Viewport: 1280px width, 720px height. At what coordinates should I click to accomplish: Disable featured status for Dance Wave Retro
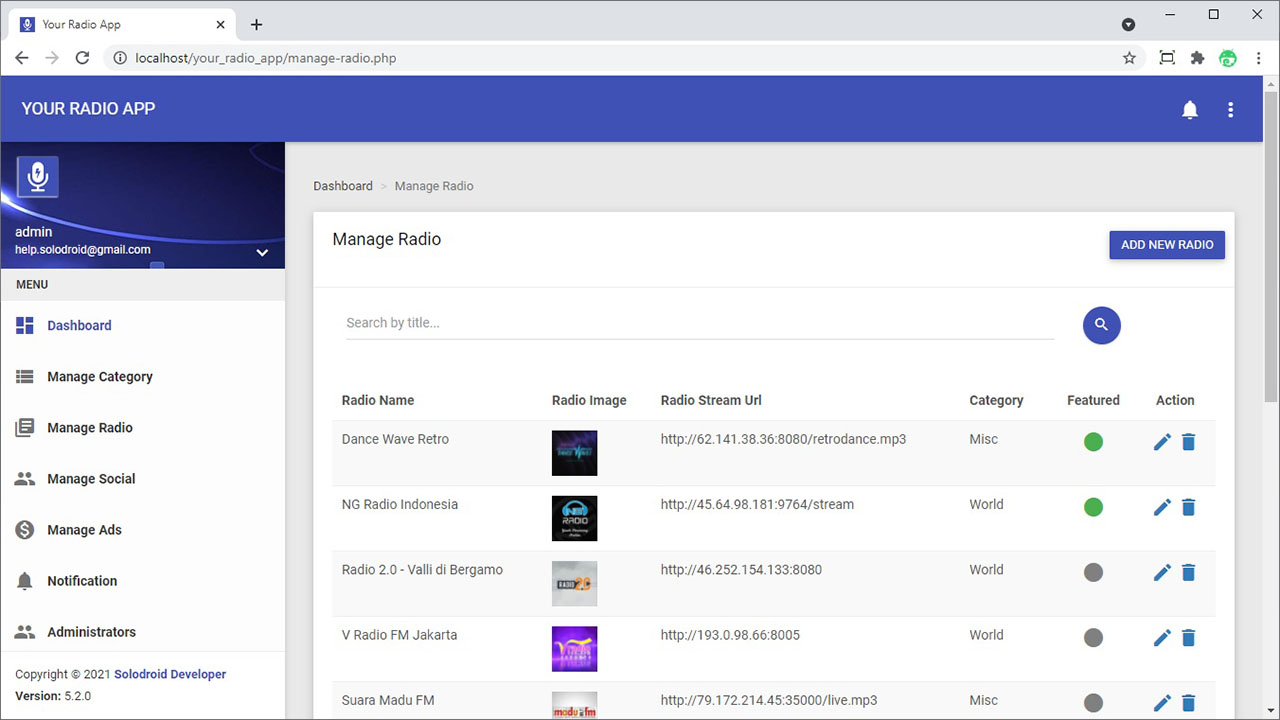pos(1093,441)
